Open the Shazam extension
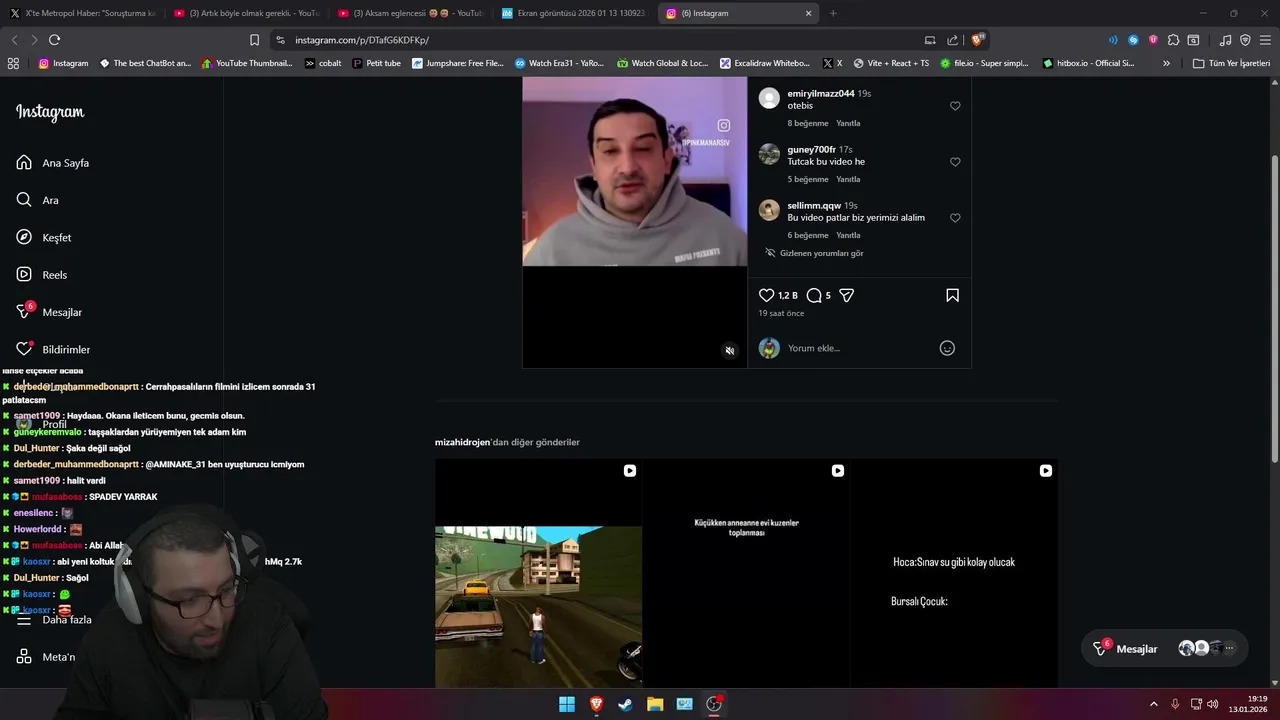Image resolution: width=1280 pixels, height=720 pixels. tap(1133, 40)
